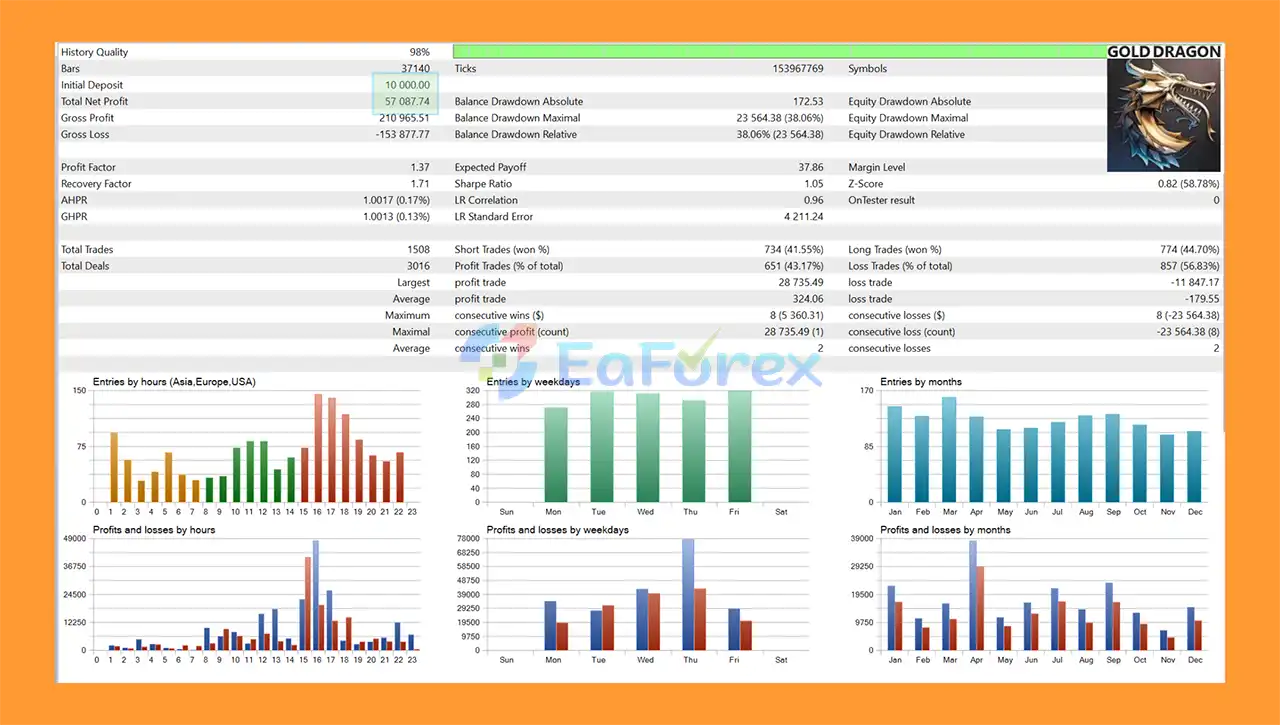
Task: Open the Gold Dragon emblem image
Action: 1164,115
